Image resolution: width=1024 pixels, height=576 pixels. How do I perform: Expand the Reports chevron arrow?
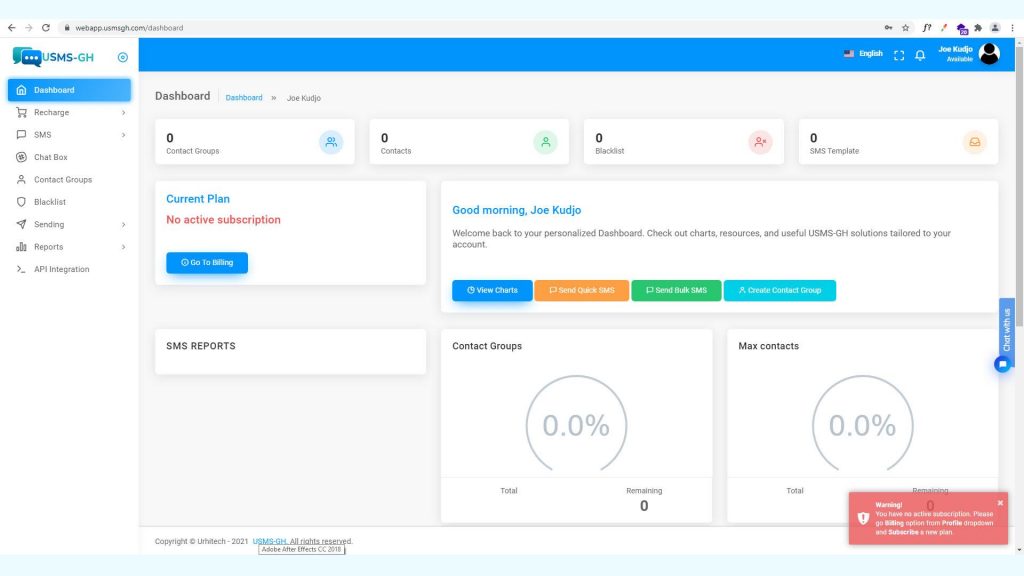(123, 247)
